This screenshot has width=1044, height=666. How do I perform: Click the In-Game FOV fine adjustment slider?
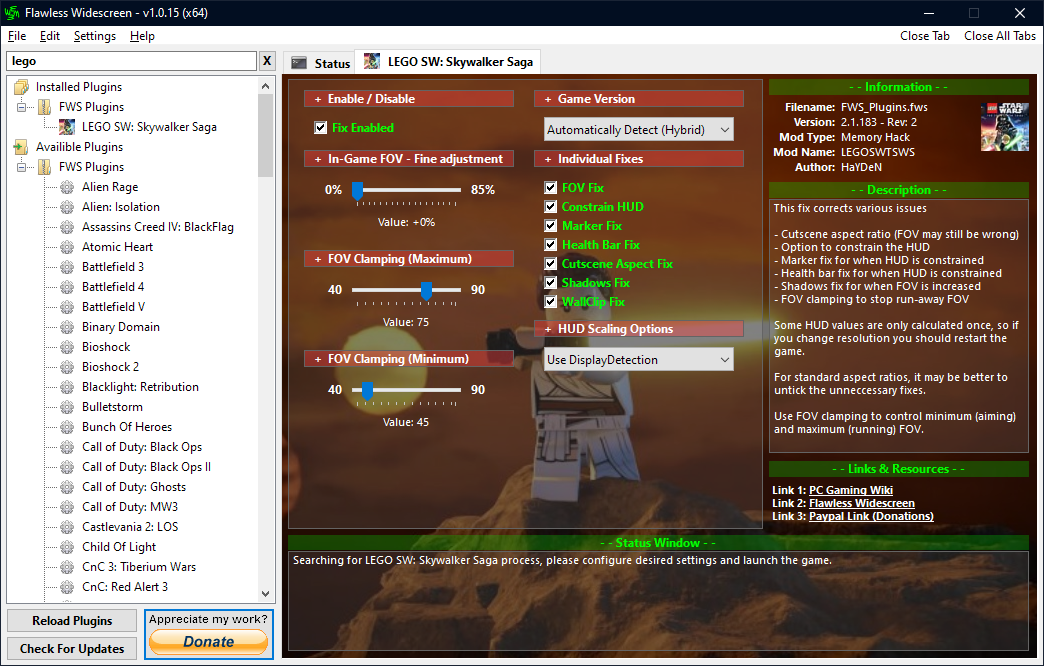click(406, 190)
